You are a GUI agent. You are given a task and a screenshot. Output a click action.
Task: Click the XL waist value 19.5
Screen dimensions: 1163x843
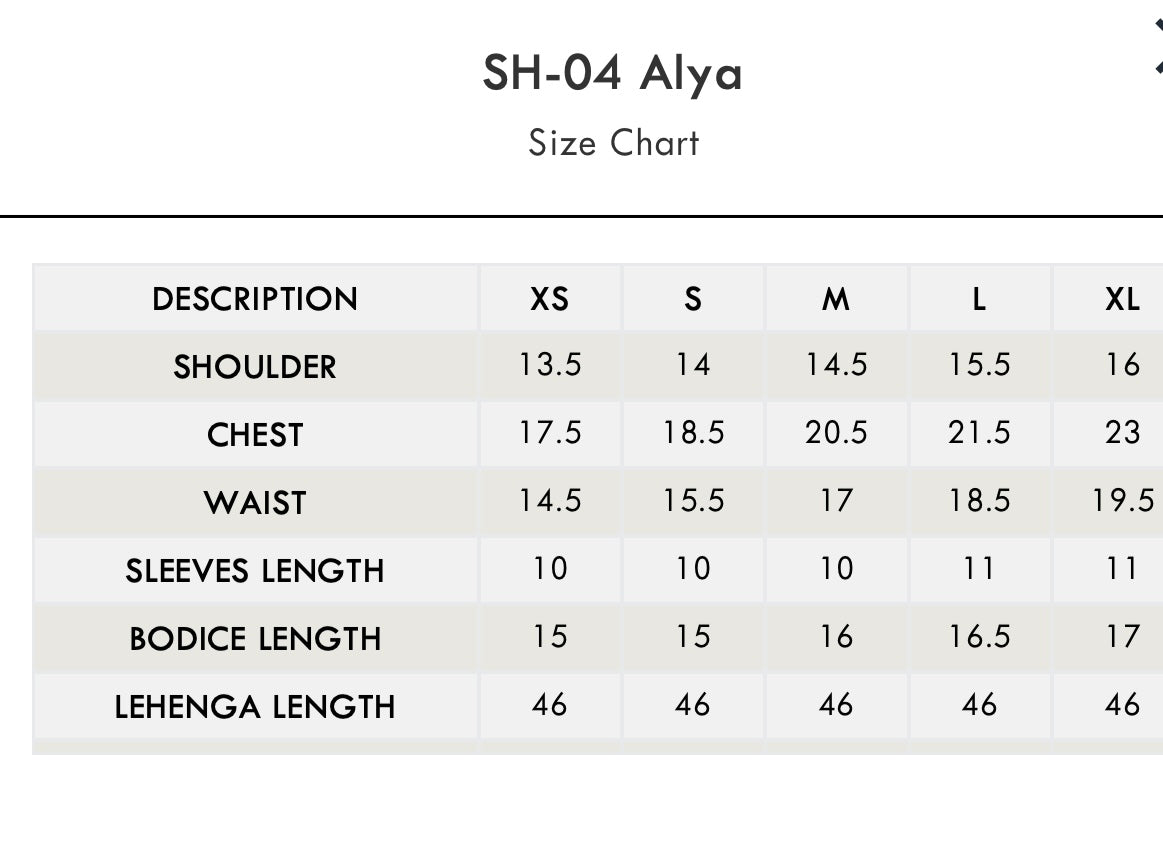pos(1122,501)
